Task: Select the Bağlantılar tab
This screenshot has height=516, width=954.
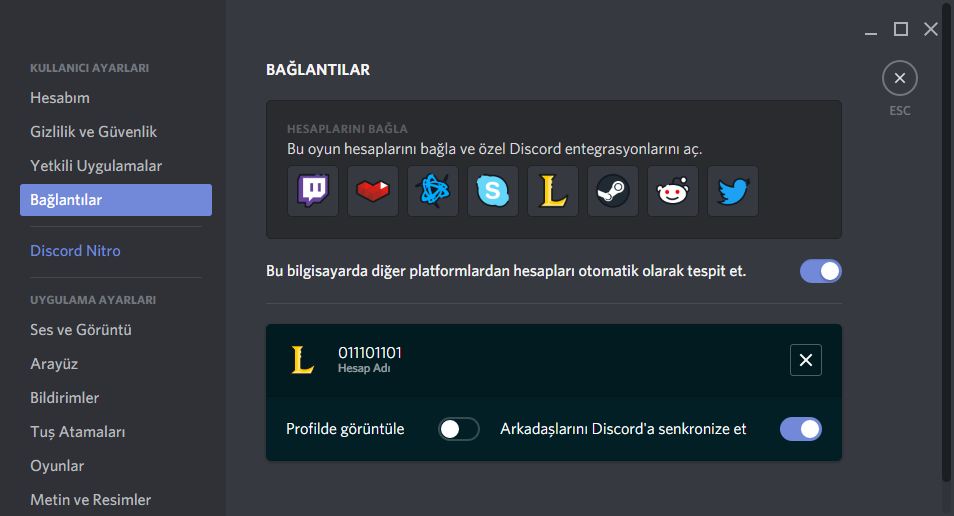Action: 116,200
